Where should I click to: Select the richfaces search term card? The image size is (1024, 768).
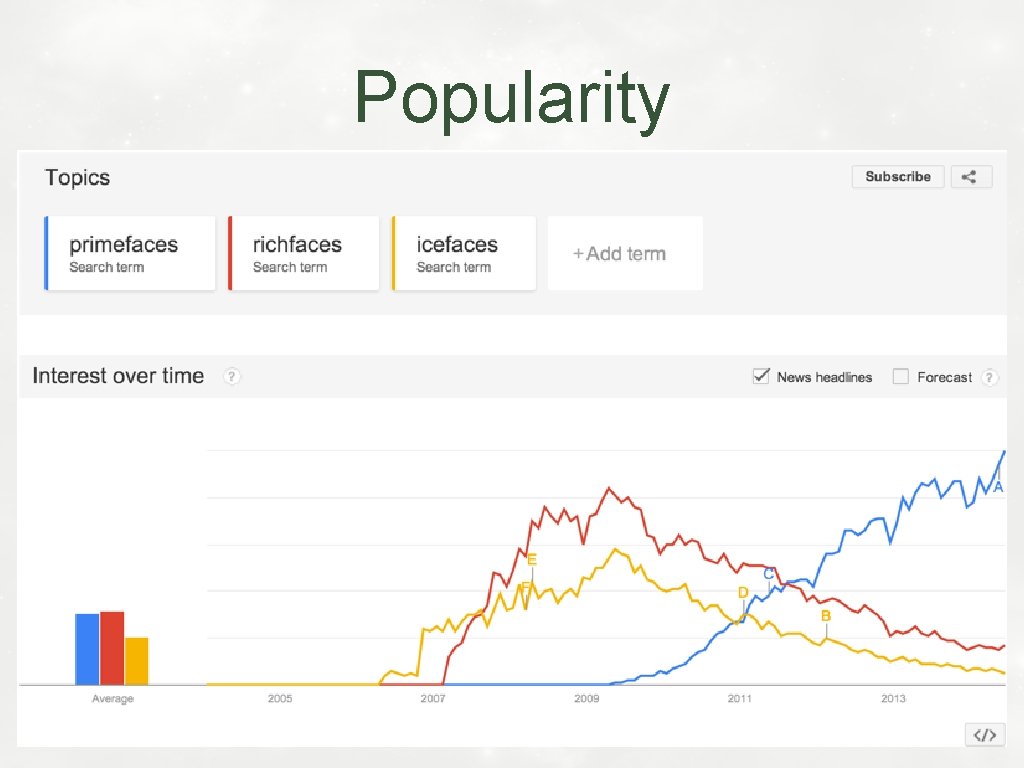tap(304, 254)
